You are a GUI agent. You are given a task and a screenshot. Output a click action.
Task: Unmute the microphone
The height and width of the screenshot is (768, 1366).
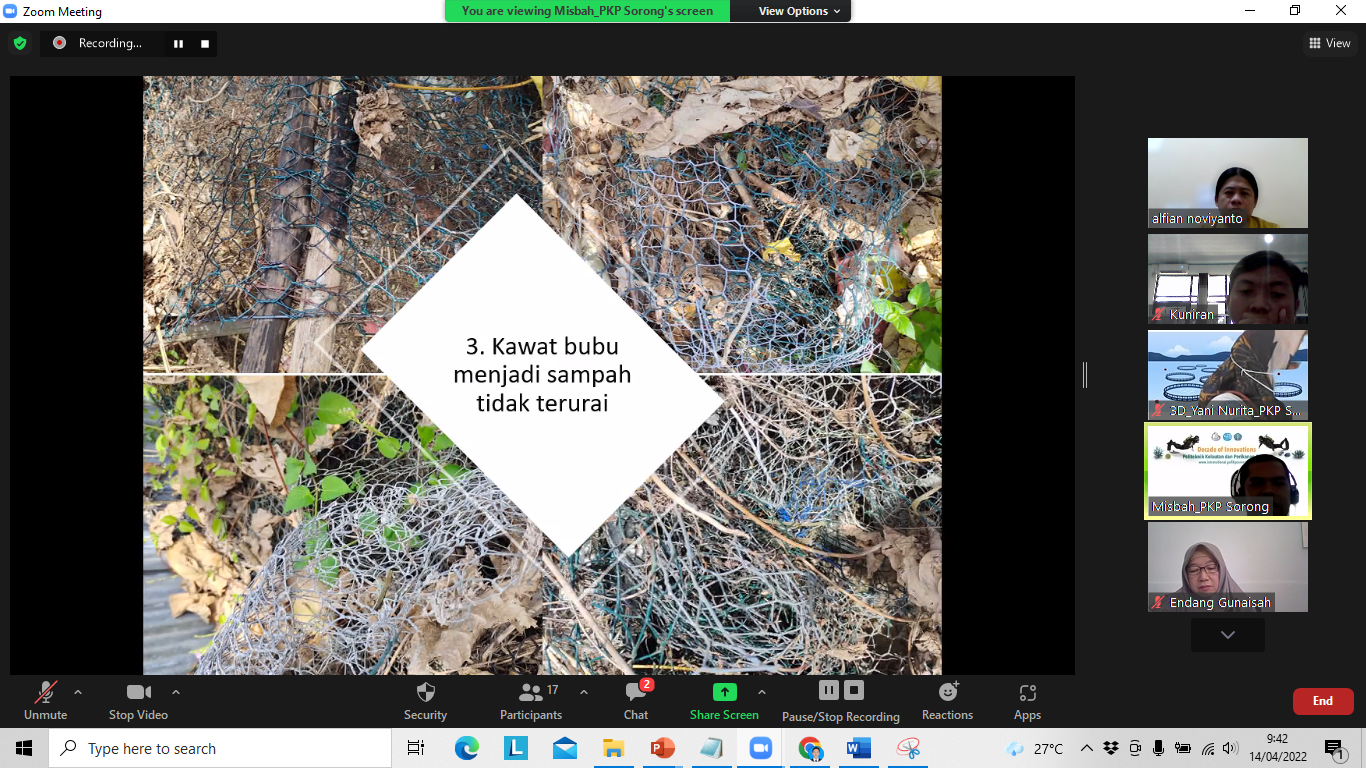[45, 693]
